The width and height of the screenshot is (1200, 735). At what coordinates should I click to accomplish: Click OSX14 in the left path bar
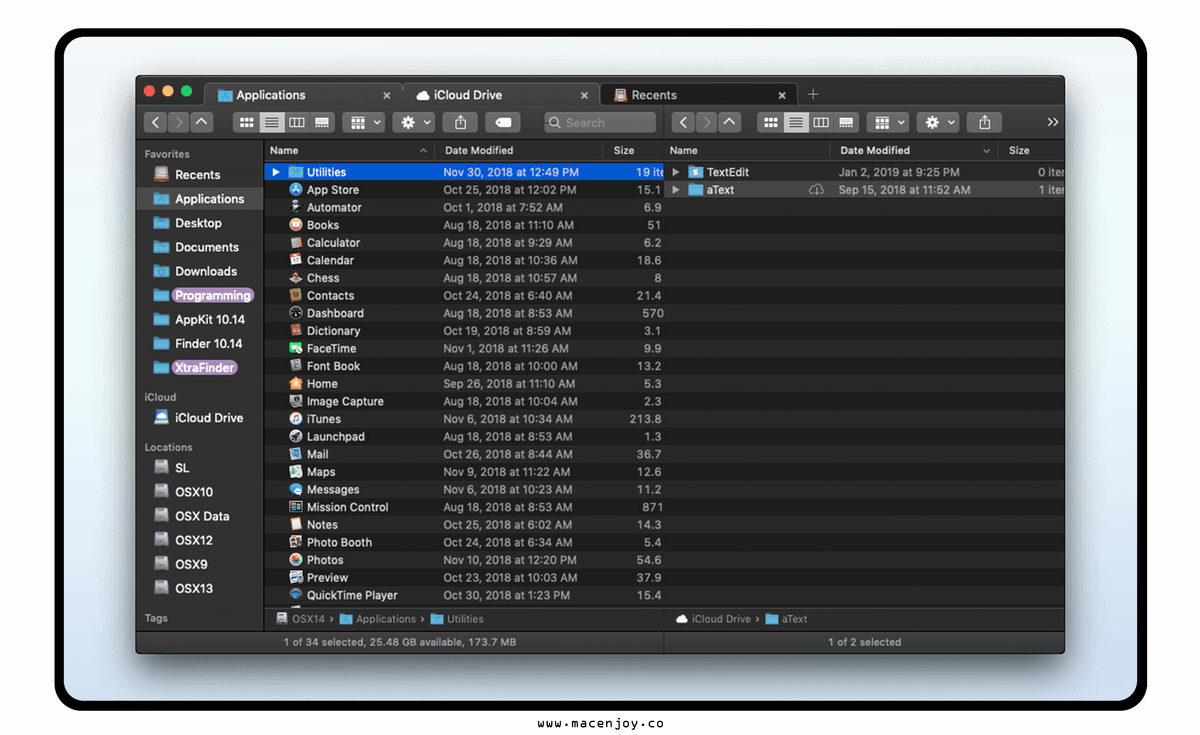point(300,619)
